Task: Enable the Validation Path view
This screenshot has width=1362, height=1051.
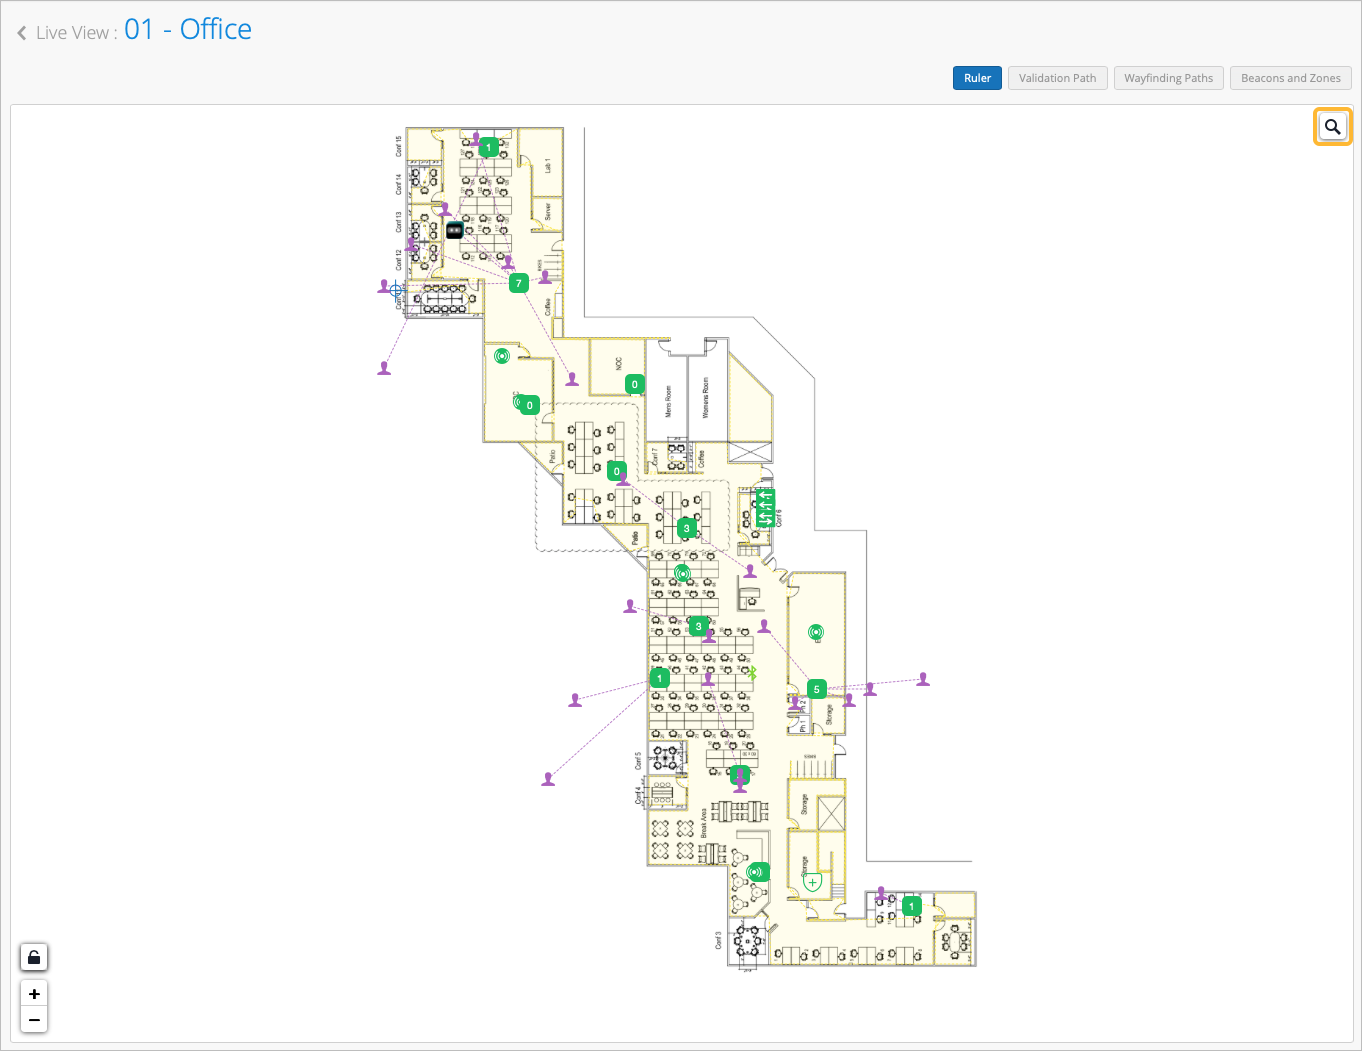Action: point(1057,78)
